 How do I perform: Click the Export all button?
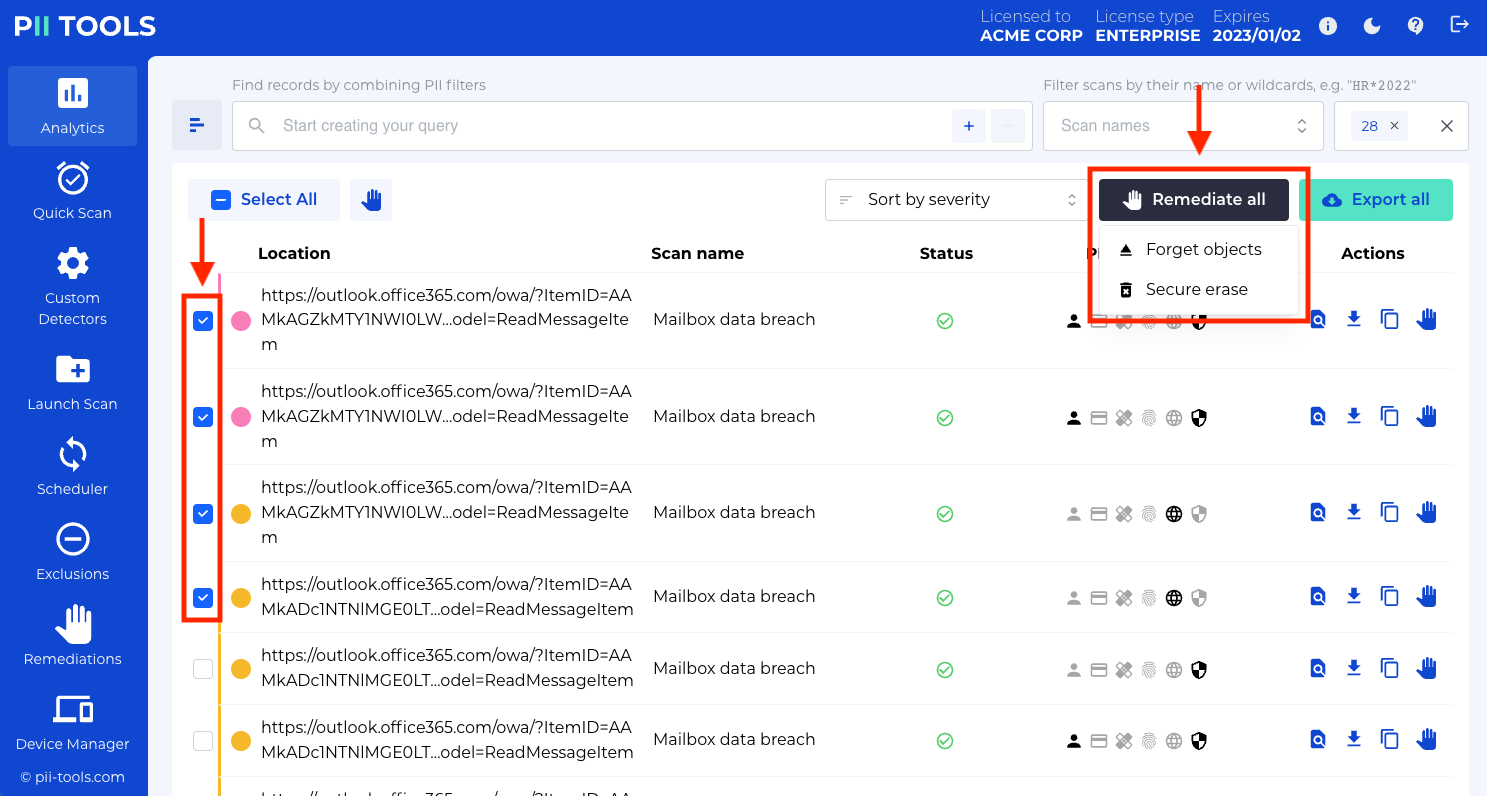tap(1376, 200)
